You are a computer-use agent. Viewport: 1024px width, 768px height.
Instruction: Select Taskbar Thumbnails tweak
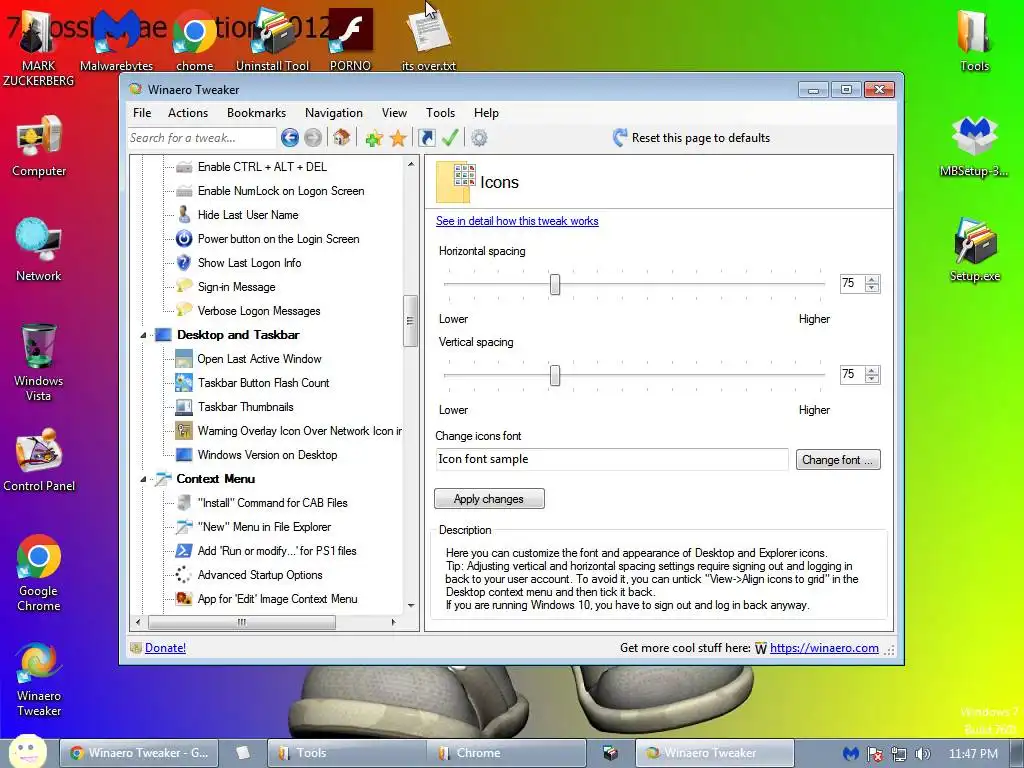[x=246, y=407]
